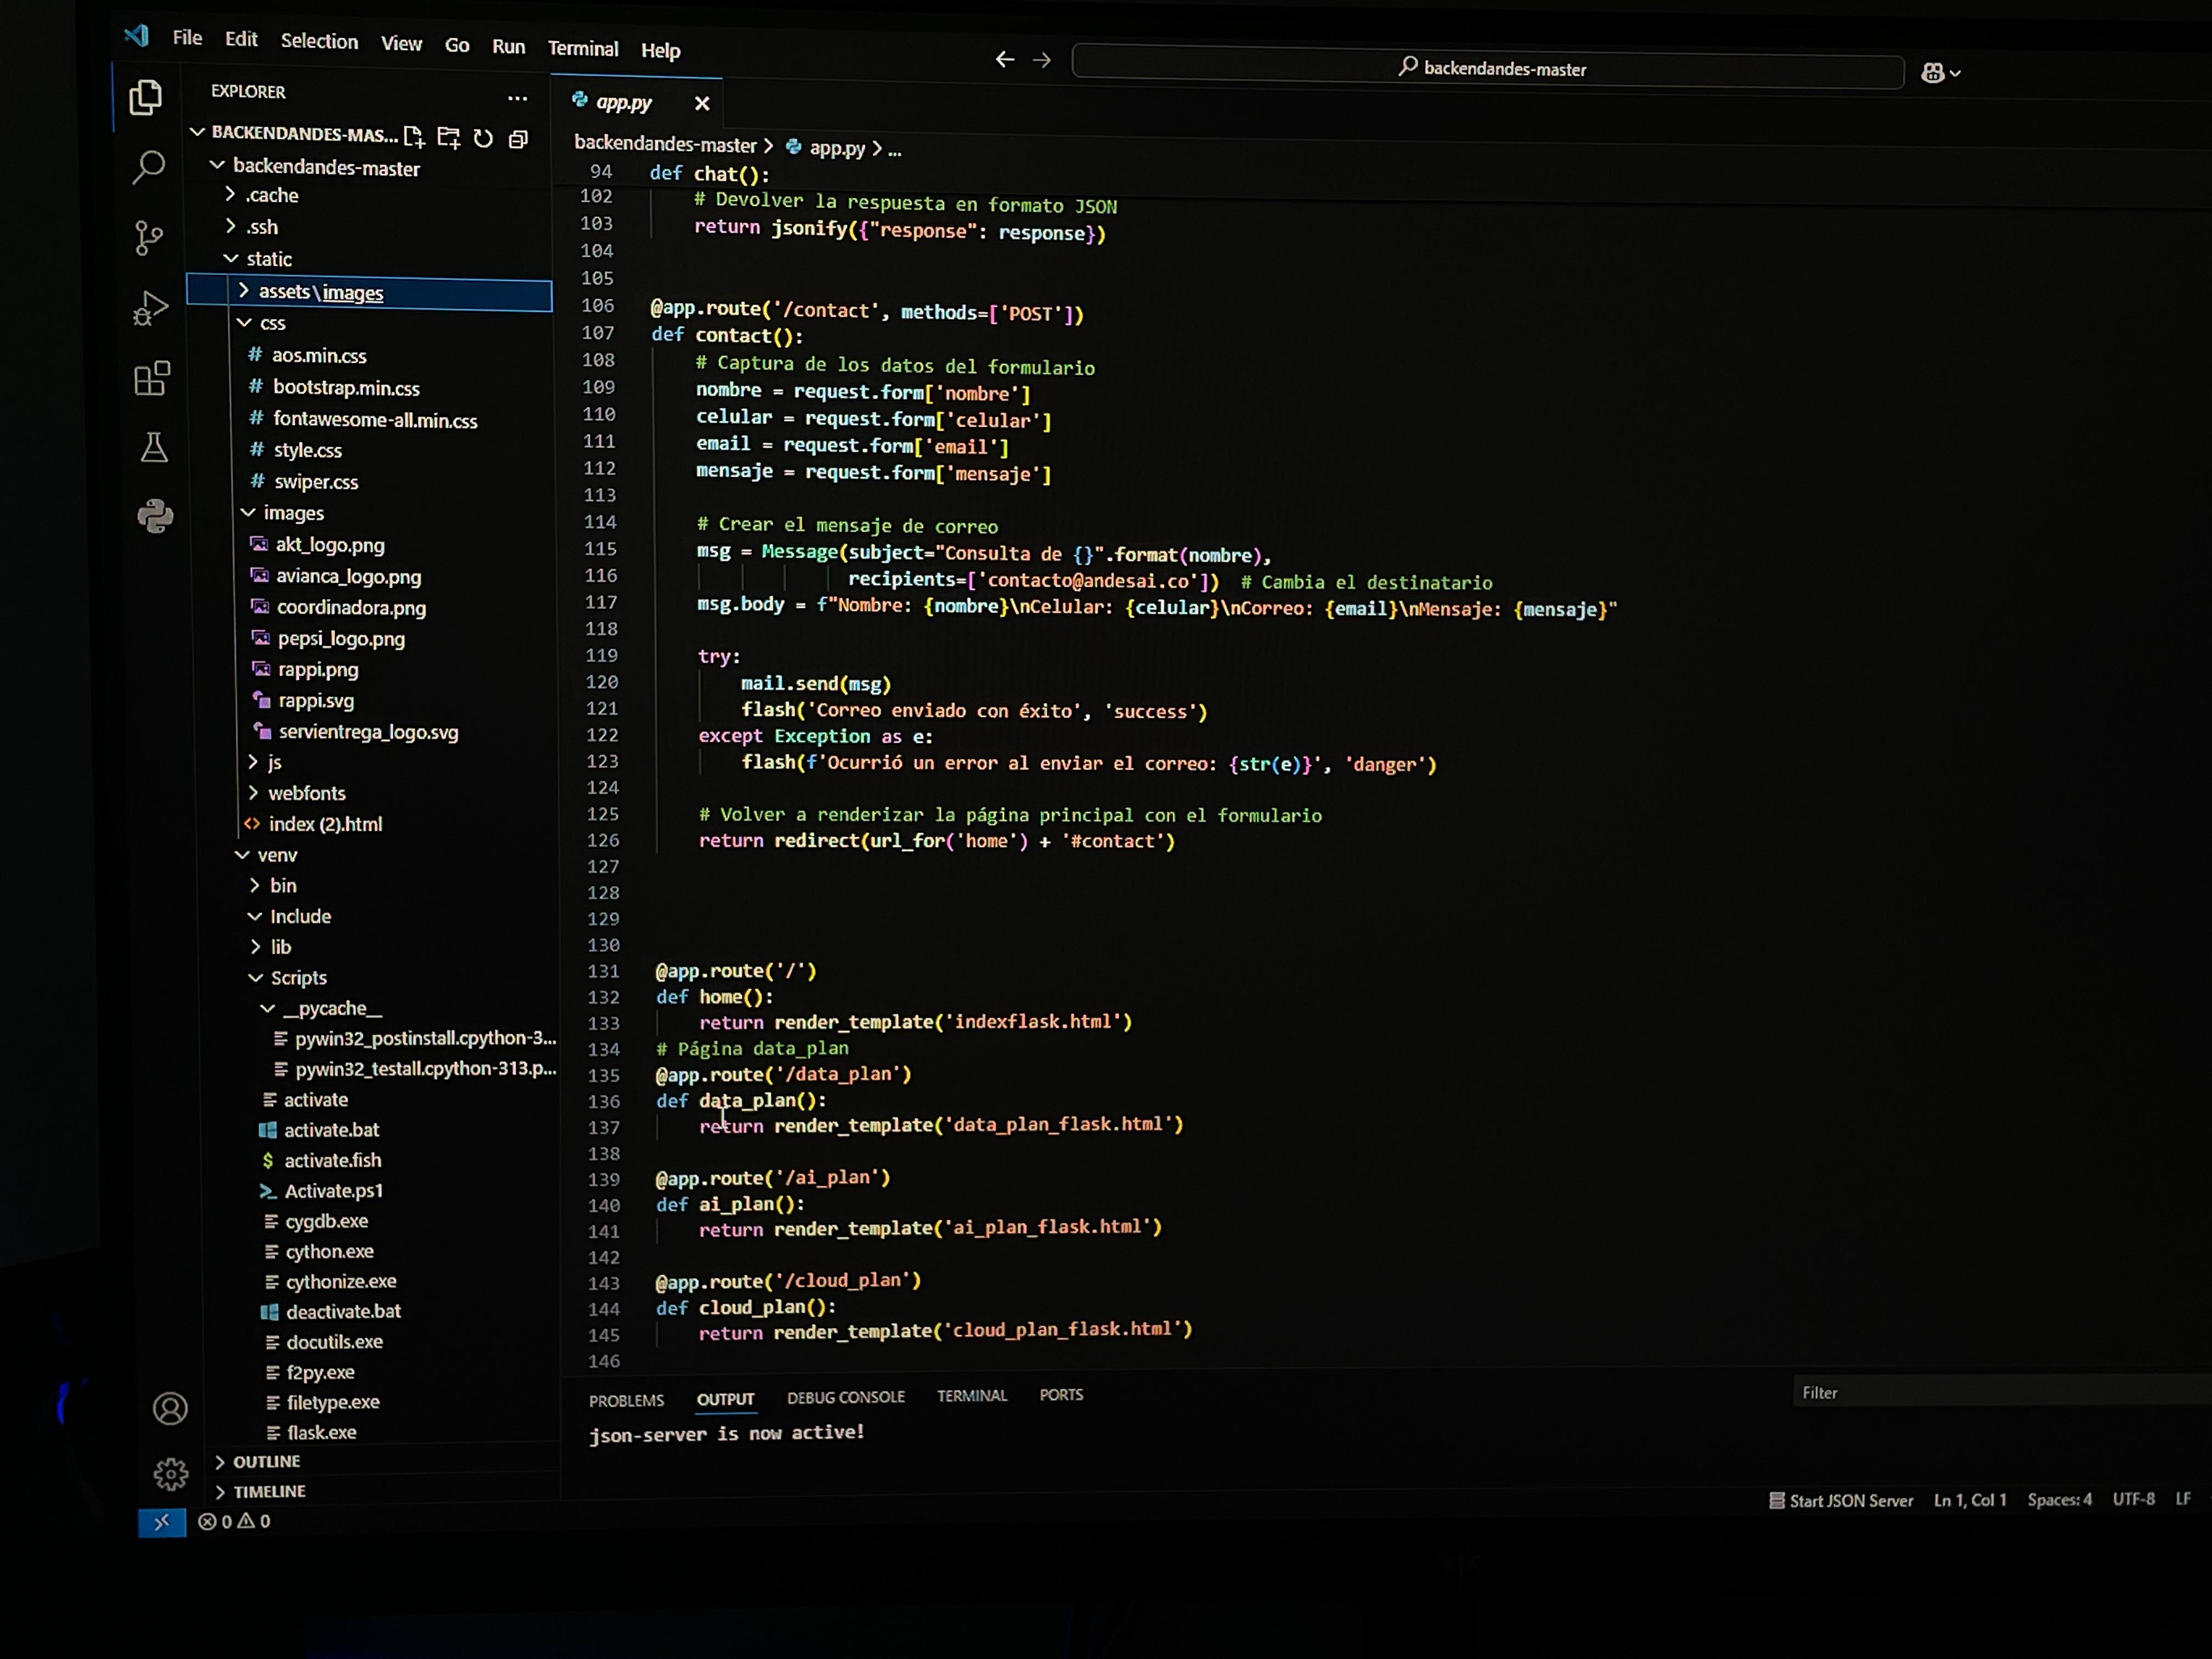Open the Explorer more actions ellipsis

coord(517,98)
